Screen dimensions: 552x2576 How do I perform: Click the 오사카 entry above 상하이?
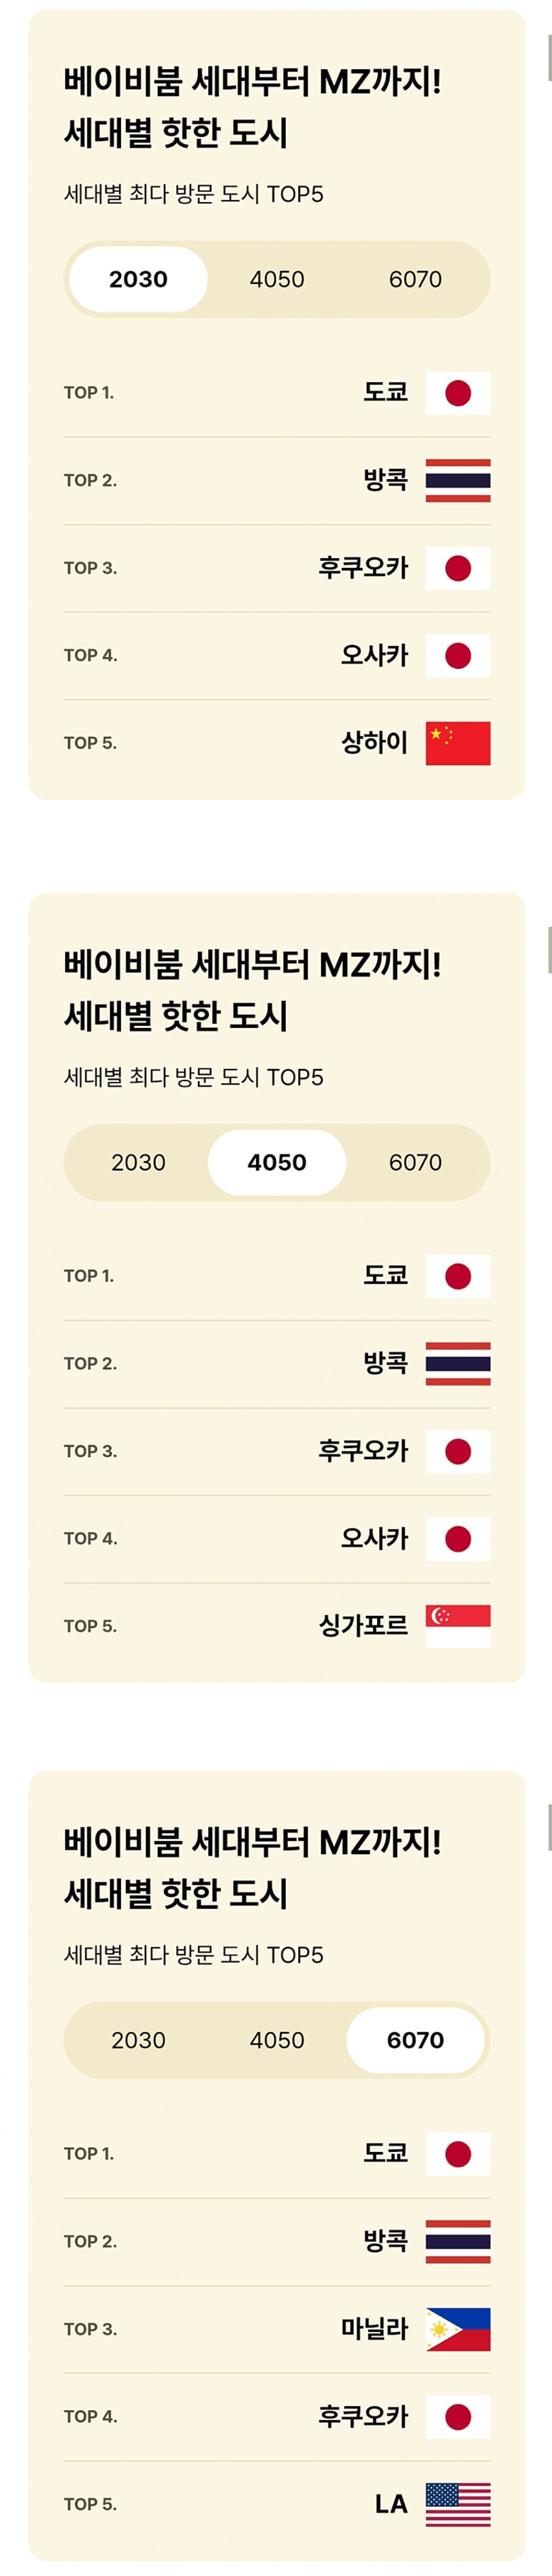tap(374, 655)
